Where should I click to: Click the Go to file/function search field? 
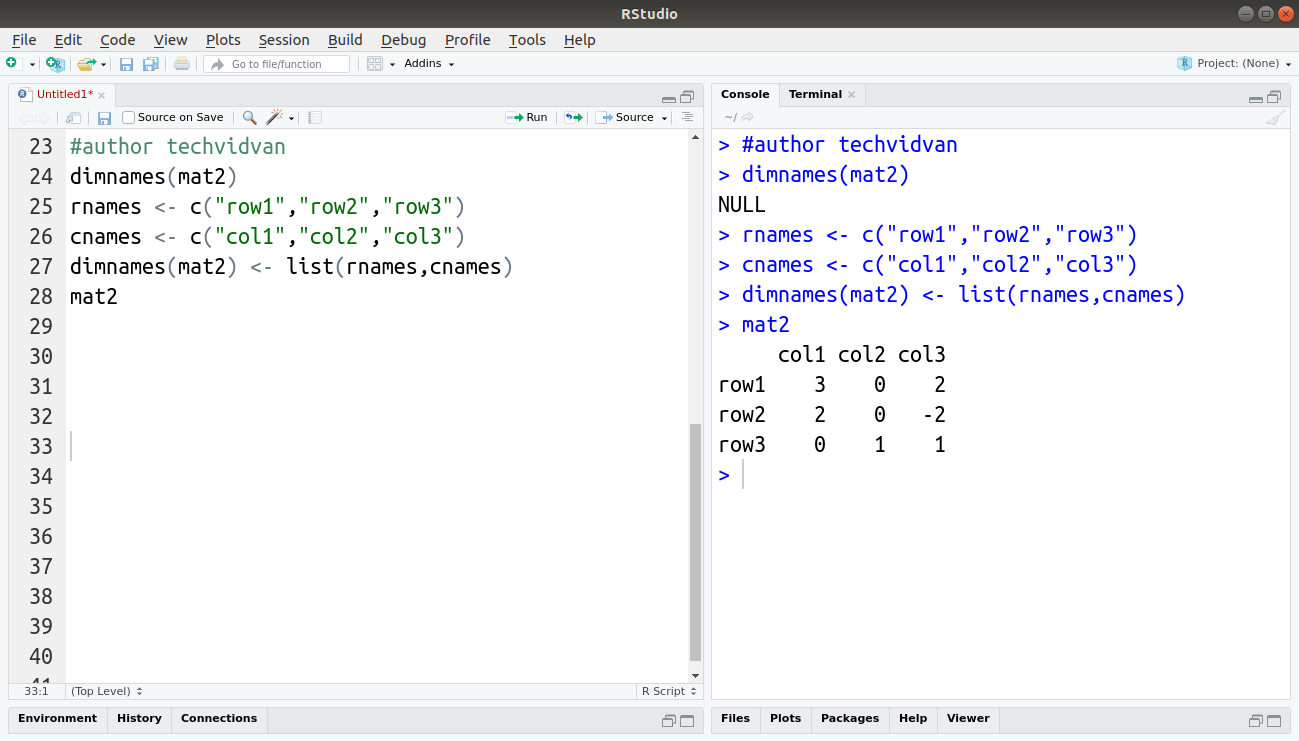click(277, 63)
